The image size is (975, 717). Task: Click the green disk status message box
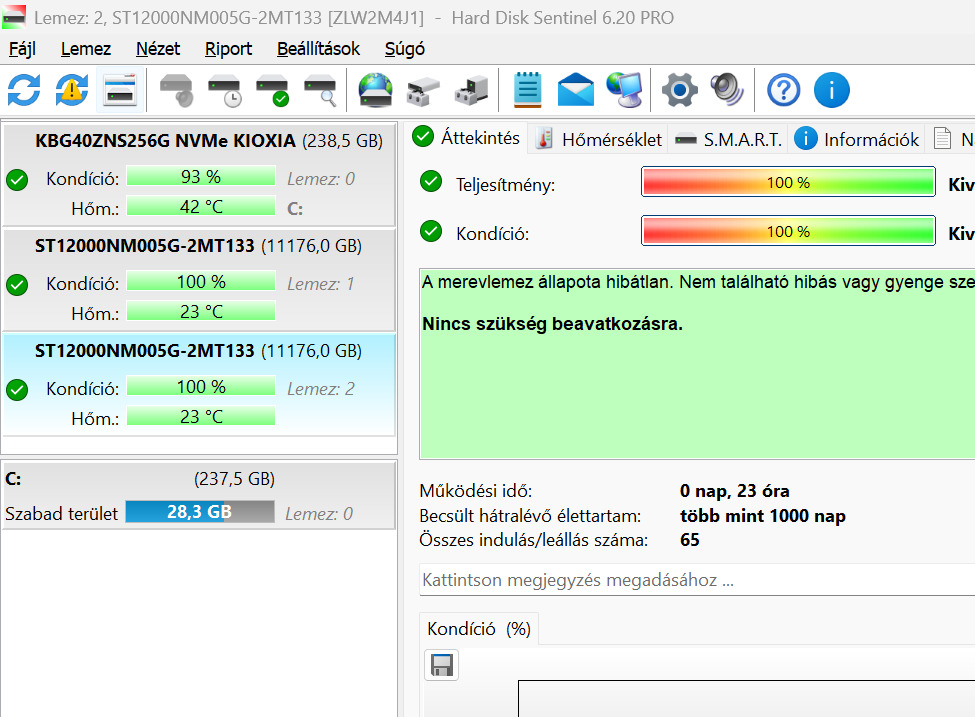point(697,364)
